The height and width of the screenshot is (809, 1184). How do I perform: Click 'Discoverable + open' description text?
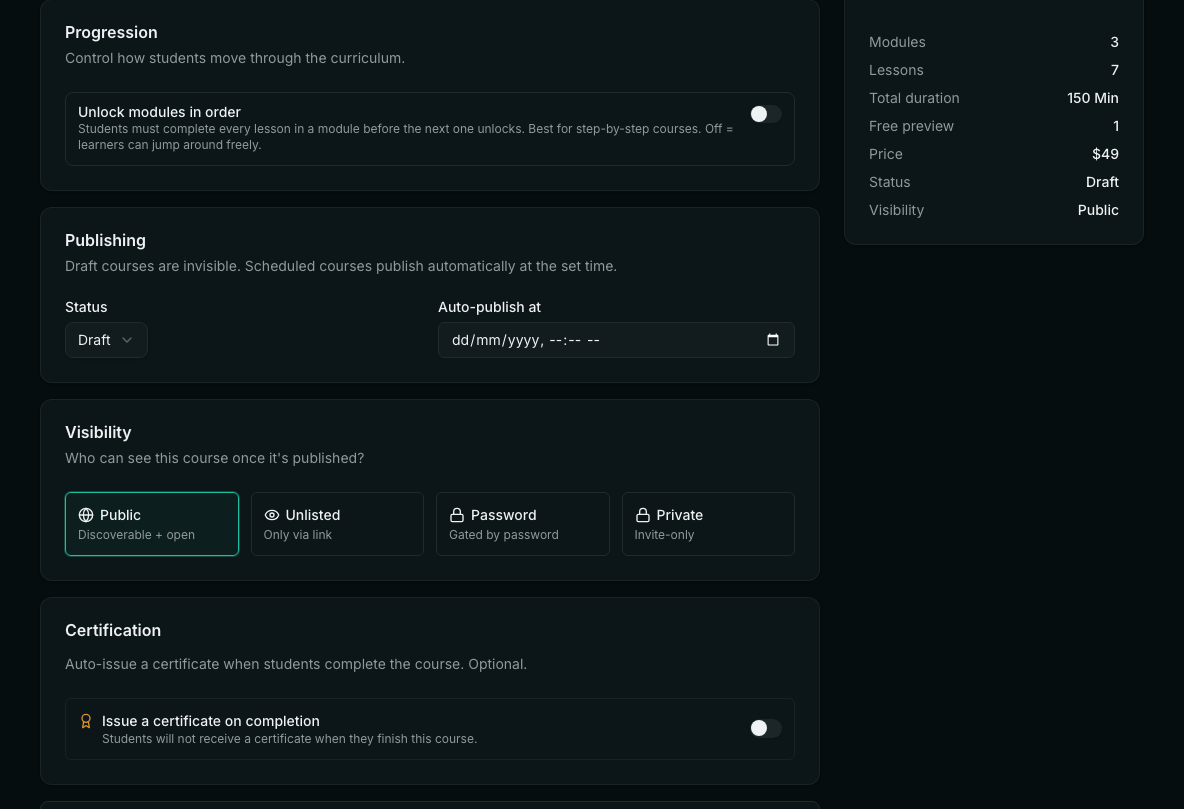[x=136, y=535]
